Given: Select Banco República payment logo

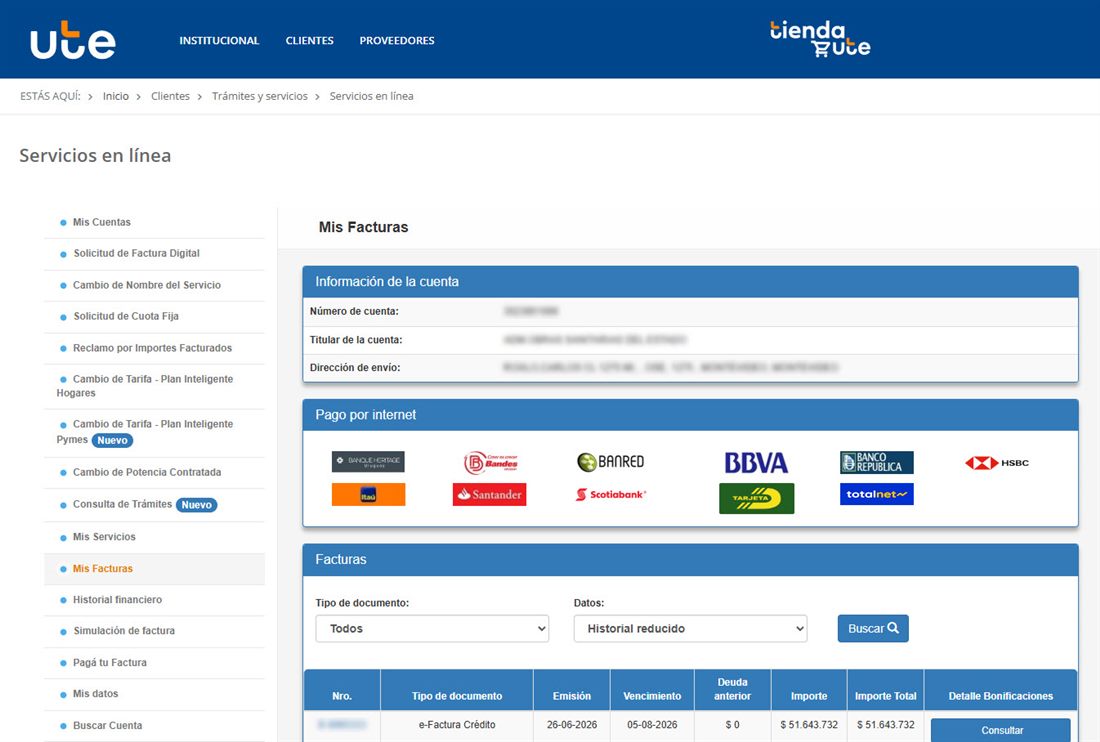Looking at the screenshot, I should 877,462.
